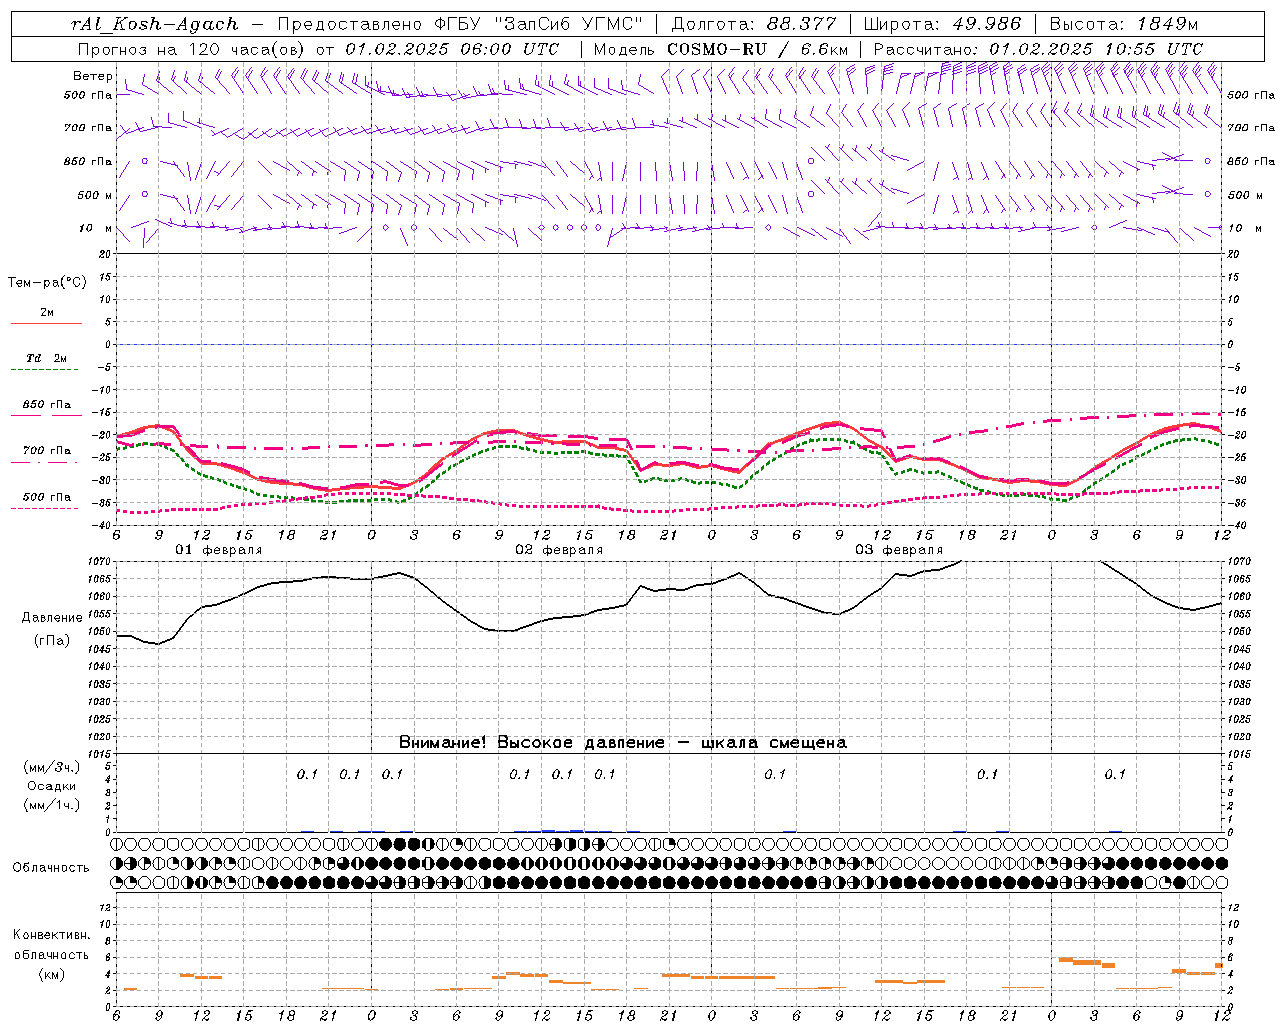
Task: Click the 02 февраля date label
Action: [559, 550]
